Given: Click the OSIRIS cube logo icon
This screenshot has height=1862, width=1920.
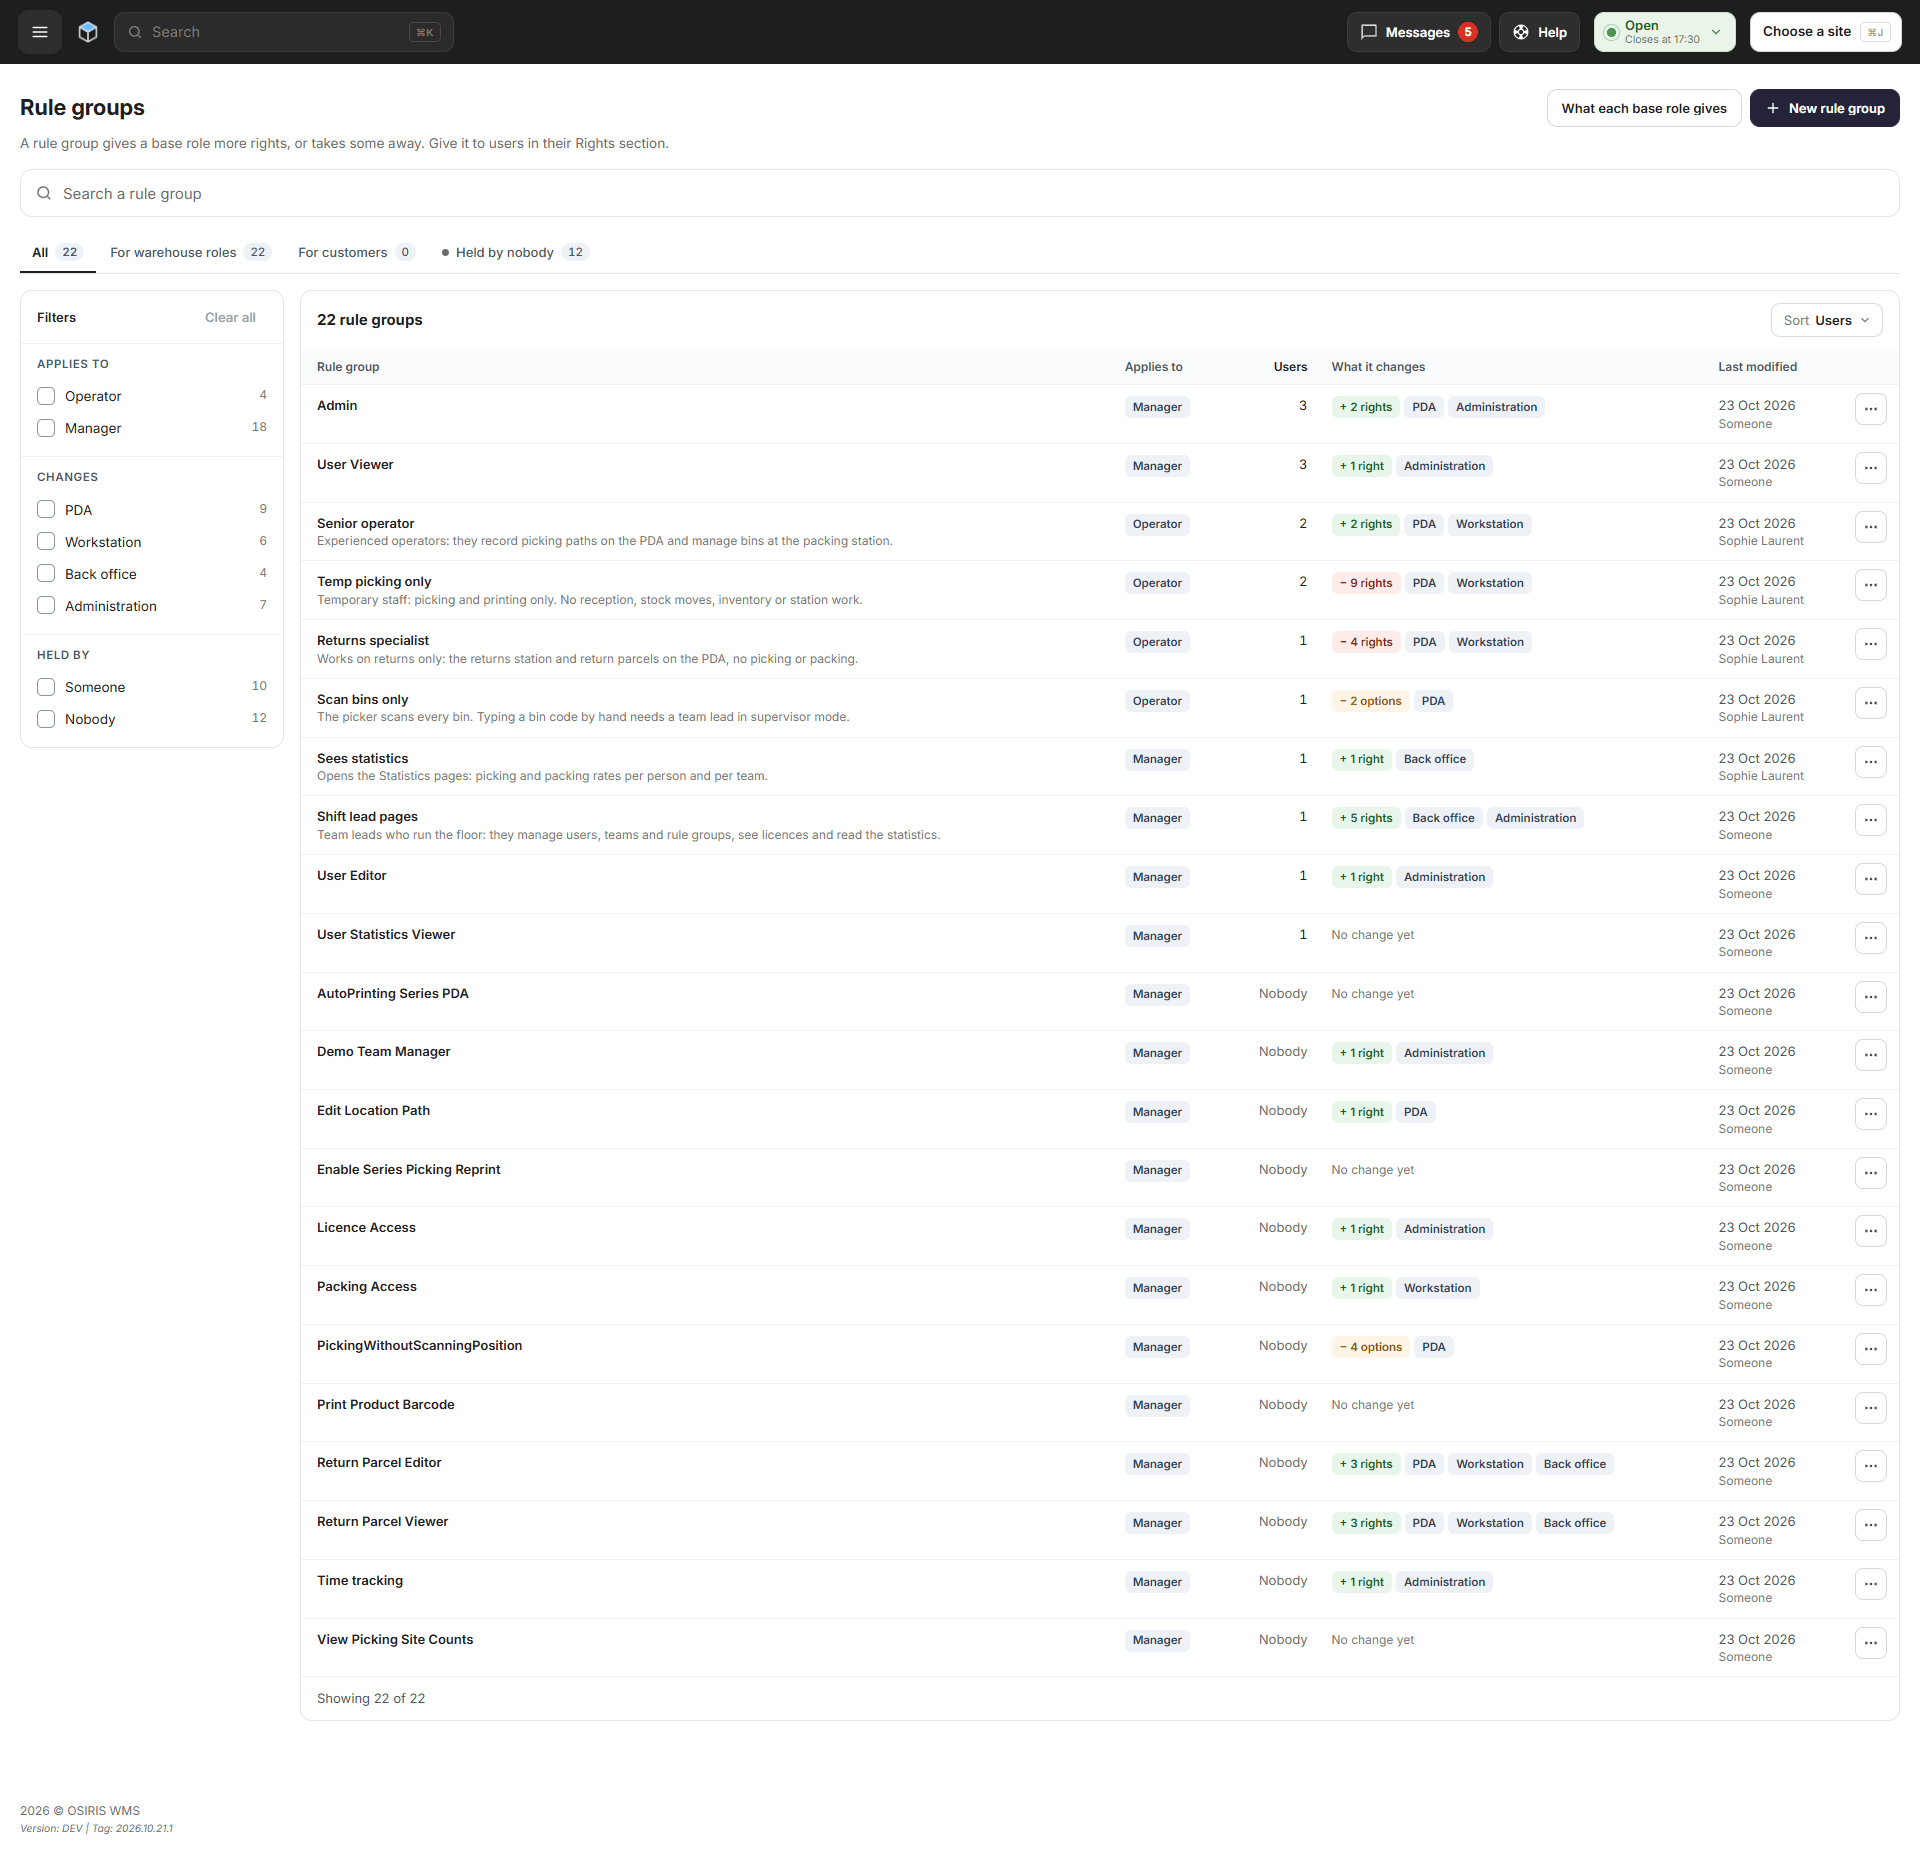Looking at the screenshot, I should click(88, 32).
